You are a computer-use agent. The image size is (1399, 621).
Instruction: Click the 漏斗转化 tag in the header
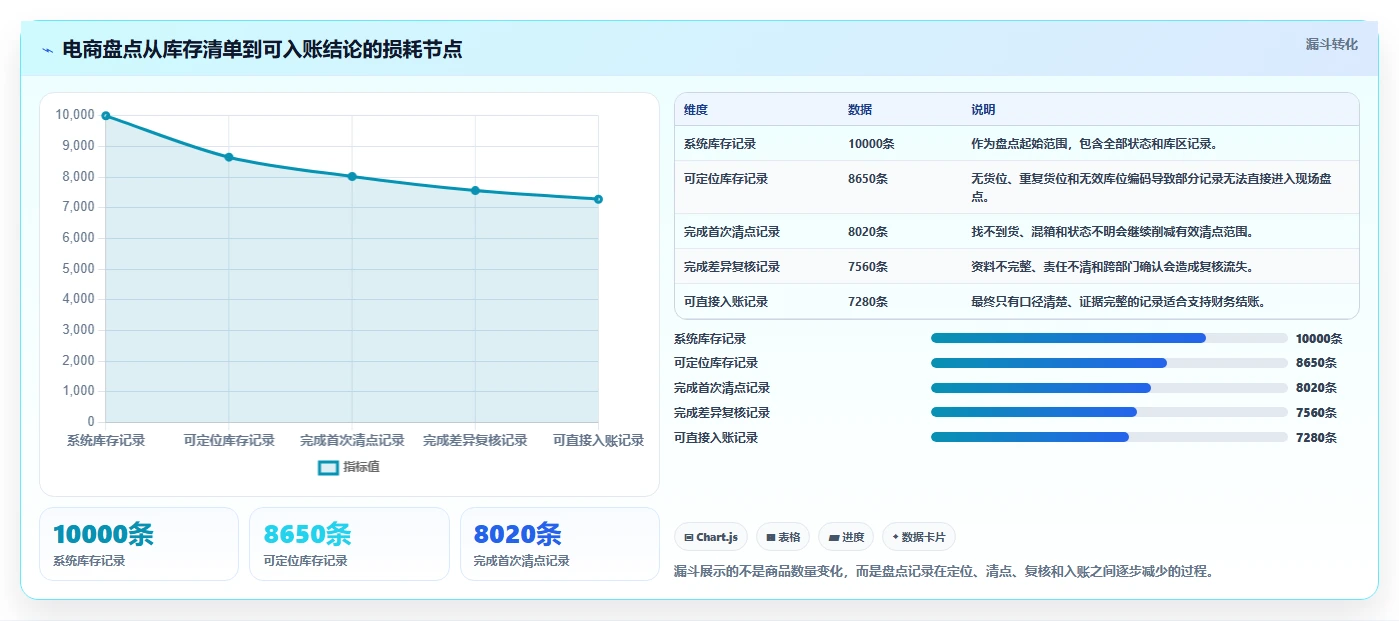pos(1332,45)
